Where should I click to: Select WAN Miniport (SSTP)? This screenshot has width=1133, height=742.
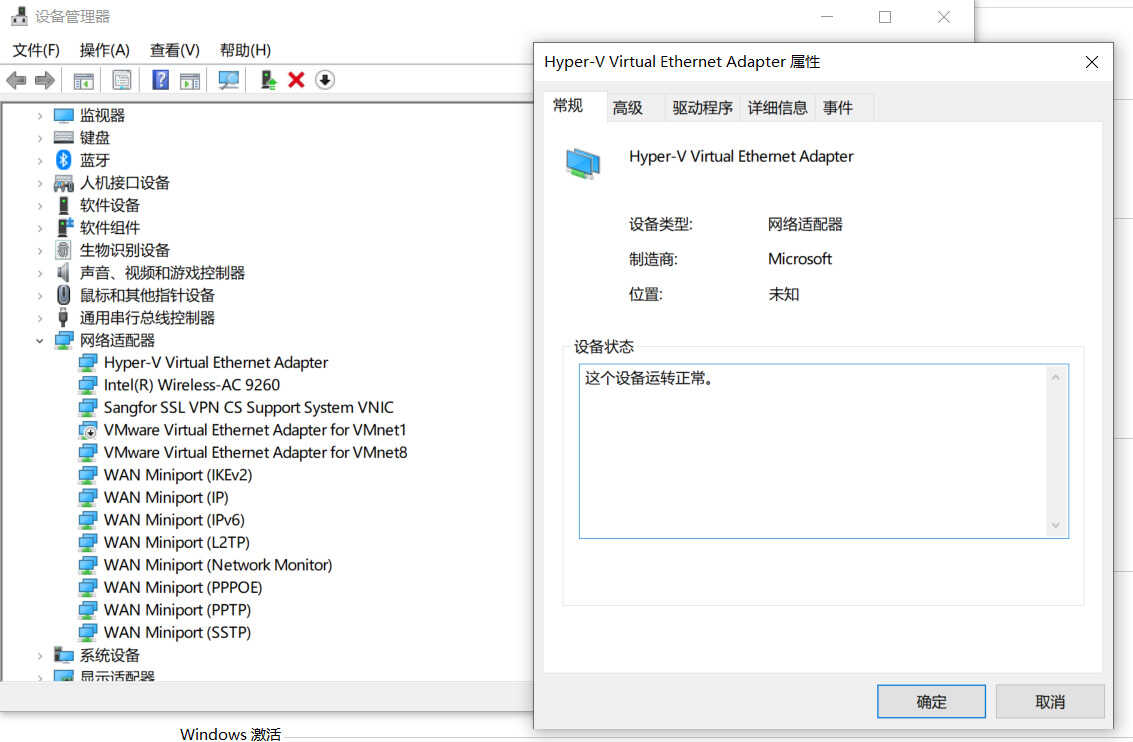pos(178,632)
